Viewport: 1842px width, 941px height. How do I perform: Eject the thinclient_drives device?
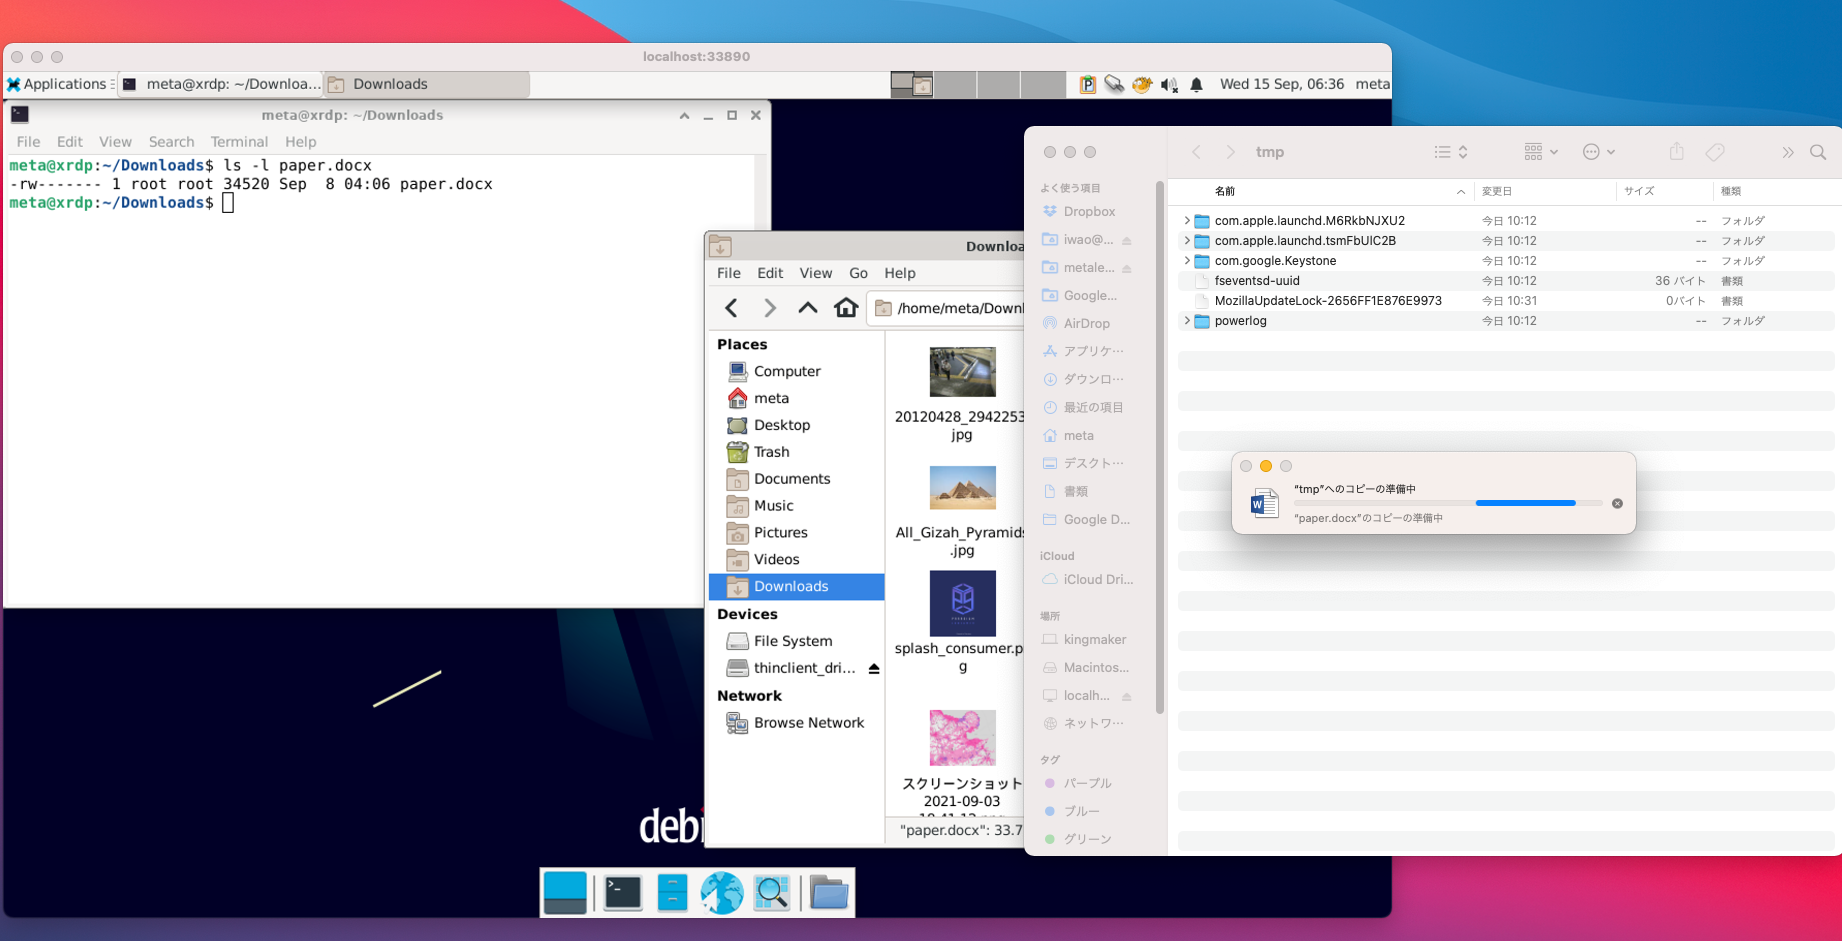pyautogui.click(x=874, y=667)
